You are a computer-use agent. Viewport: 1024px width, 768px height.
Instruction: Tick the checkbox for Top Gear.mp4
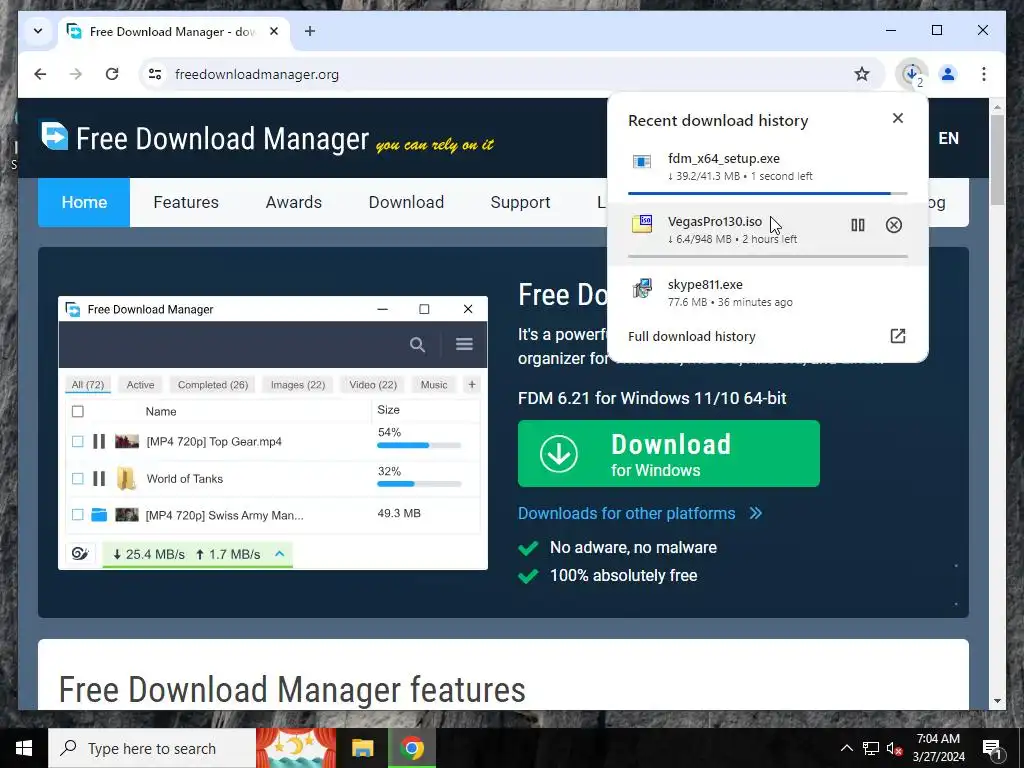[x=78, y=441]
